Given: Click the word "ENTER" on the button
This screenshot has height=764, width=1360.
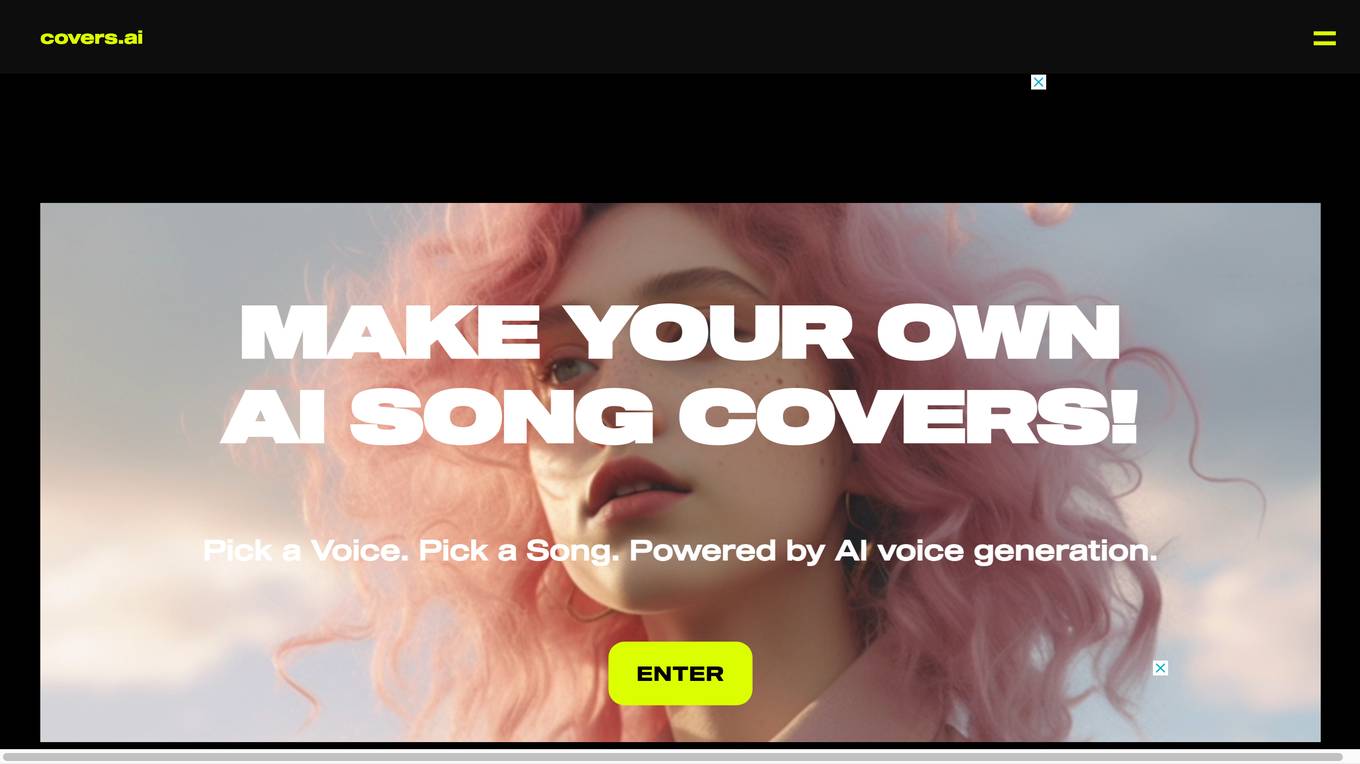Looking at the screenshot, I should point(680,674).
